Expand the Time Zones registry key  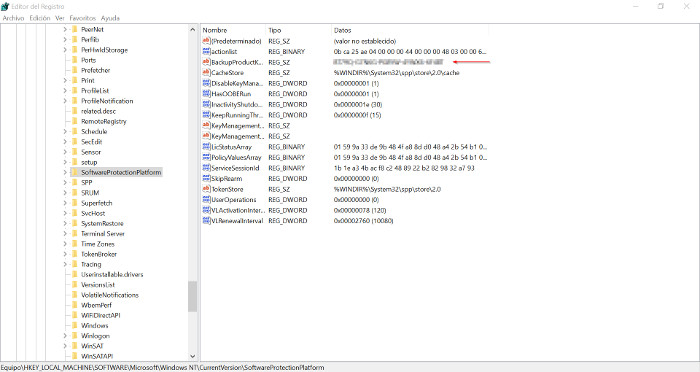click(x=65, y=244)
